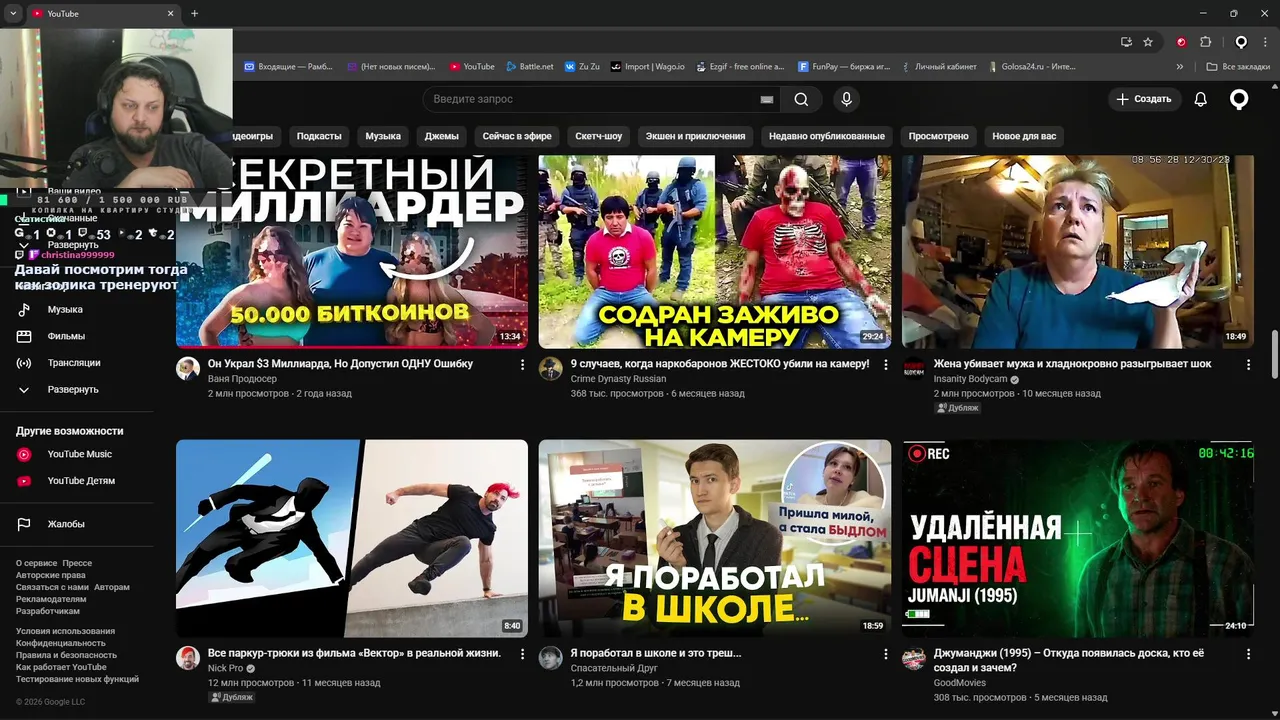1280x720 pixels.
Task: Play the Удалённая сцена Jumanji thumbnail
Action: [1078, 538]
